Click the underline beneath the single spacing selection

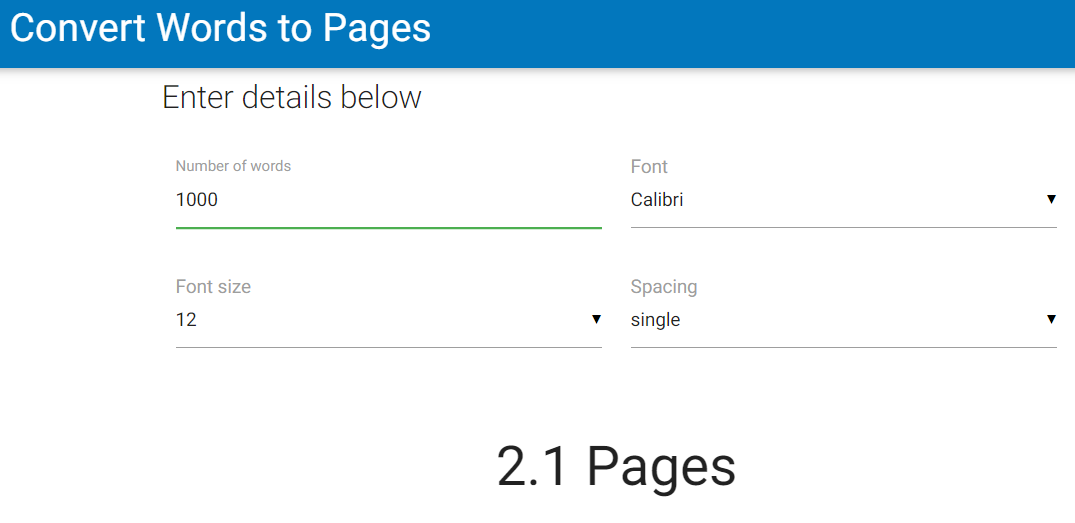(843, 347)
